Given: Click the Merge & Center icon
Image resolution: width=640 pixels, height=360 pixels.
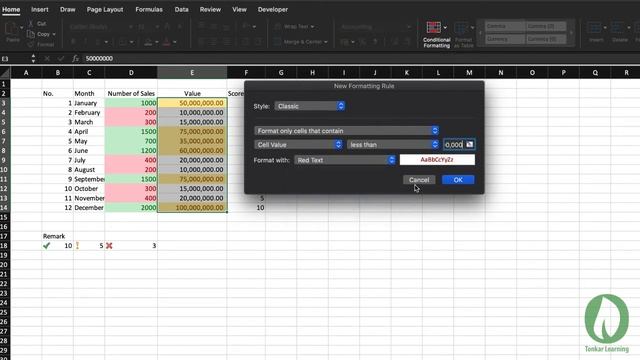Looking at the screenshot, I should pyautogui.click(x=278, y=42).
